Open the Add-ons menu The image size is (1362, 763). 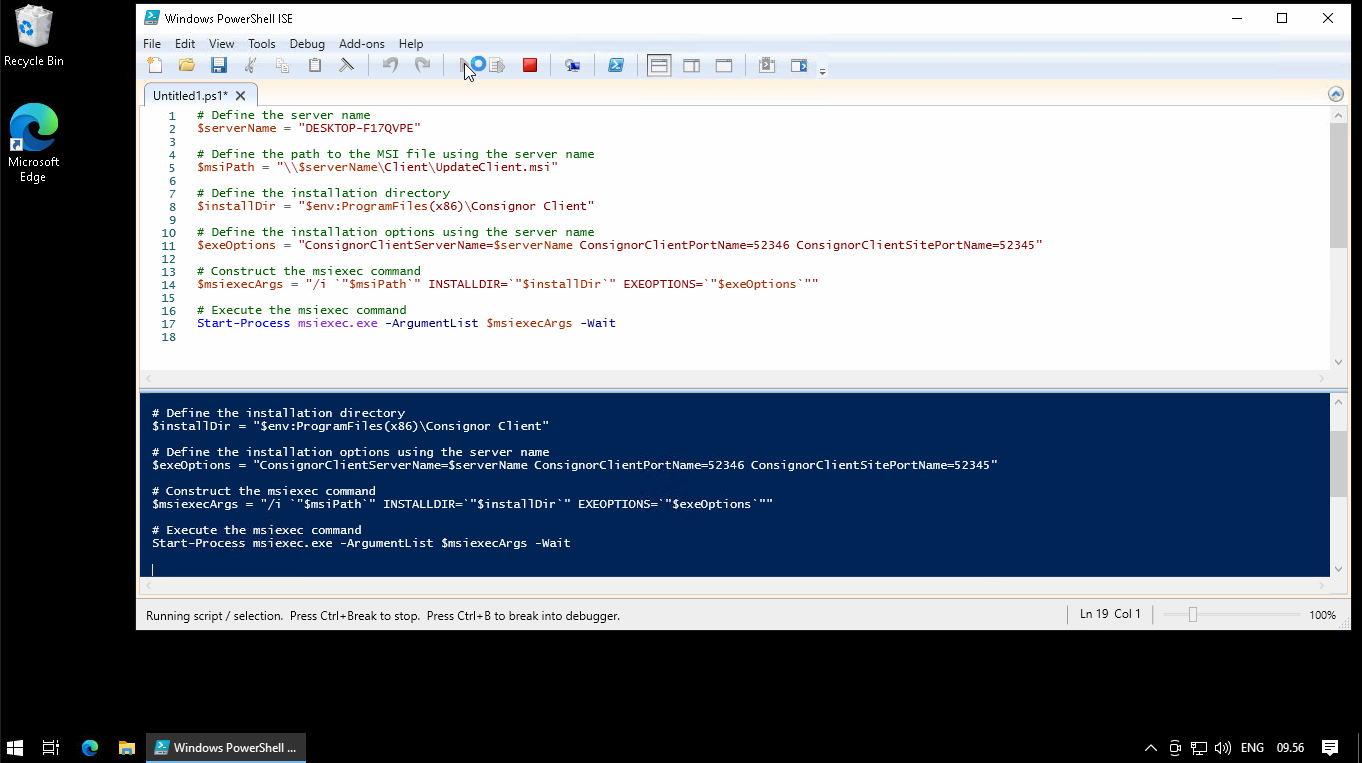[x=361, y=44]
